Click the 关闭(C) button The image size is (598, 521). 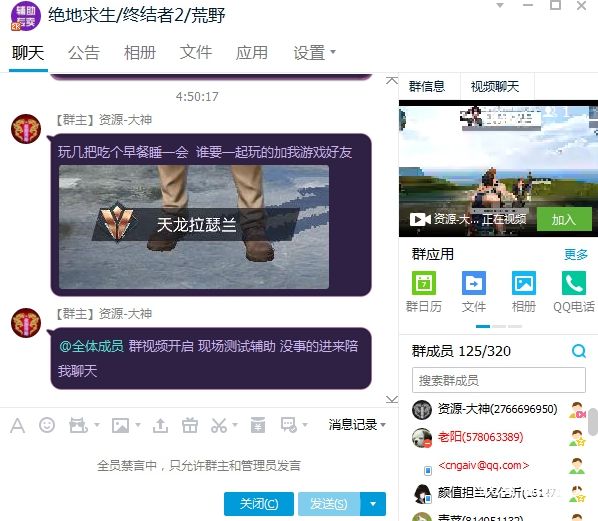pos(259,504)
